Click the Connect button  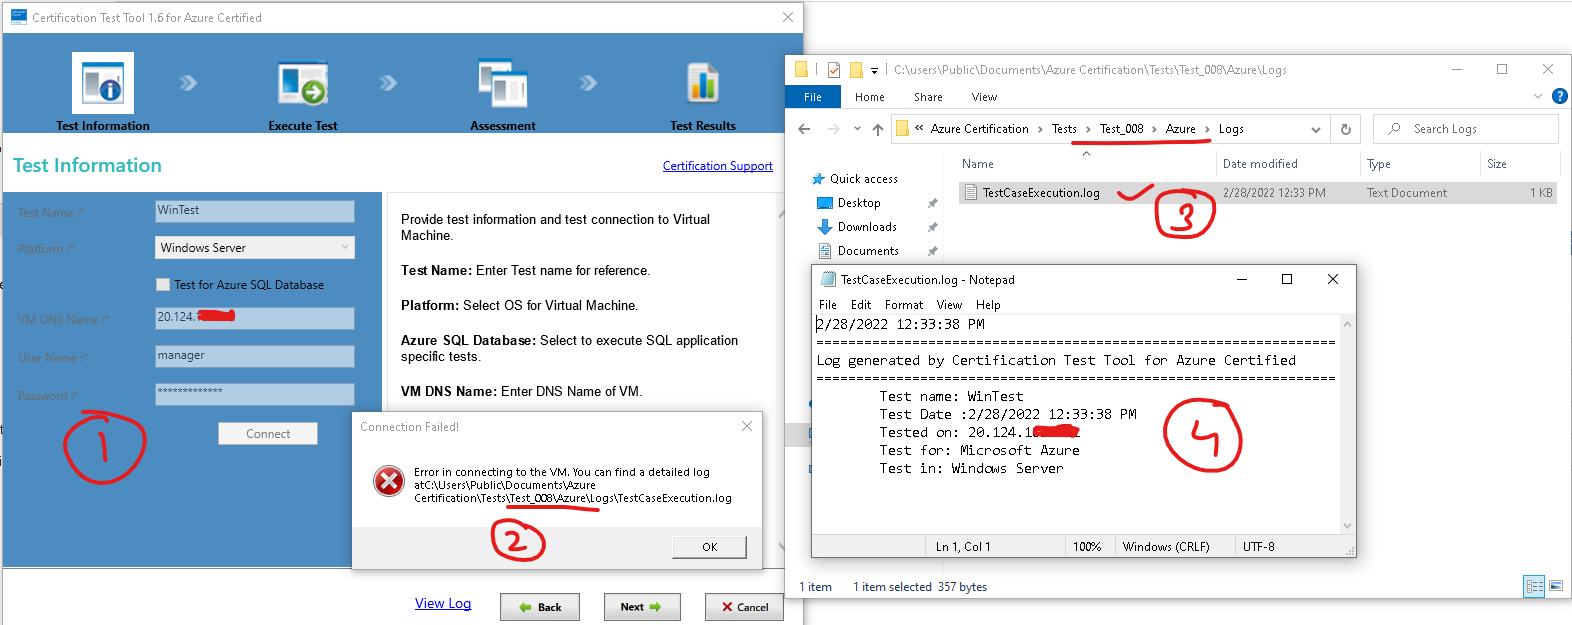pos(268,433)
